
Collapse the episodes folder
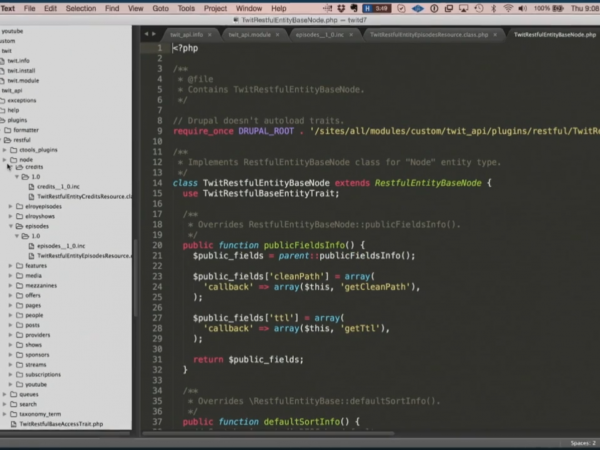10,226
